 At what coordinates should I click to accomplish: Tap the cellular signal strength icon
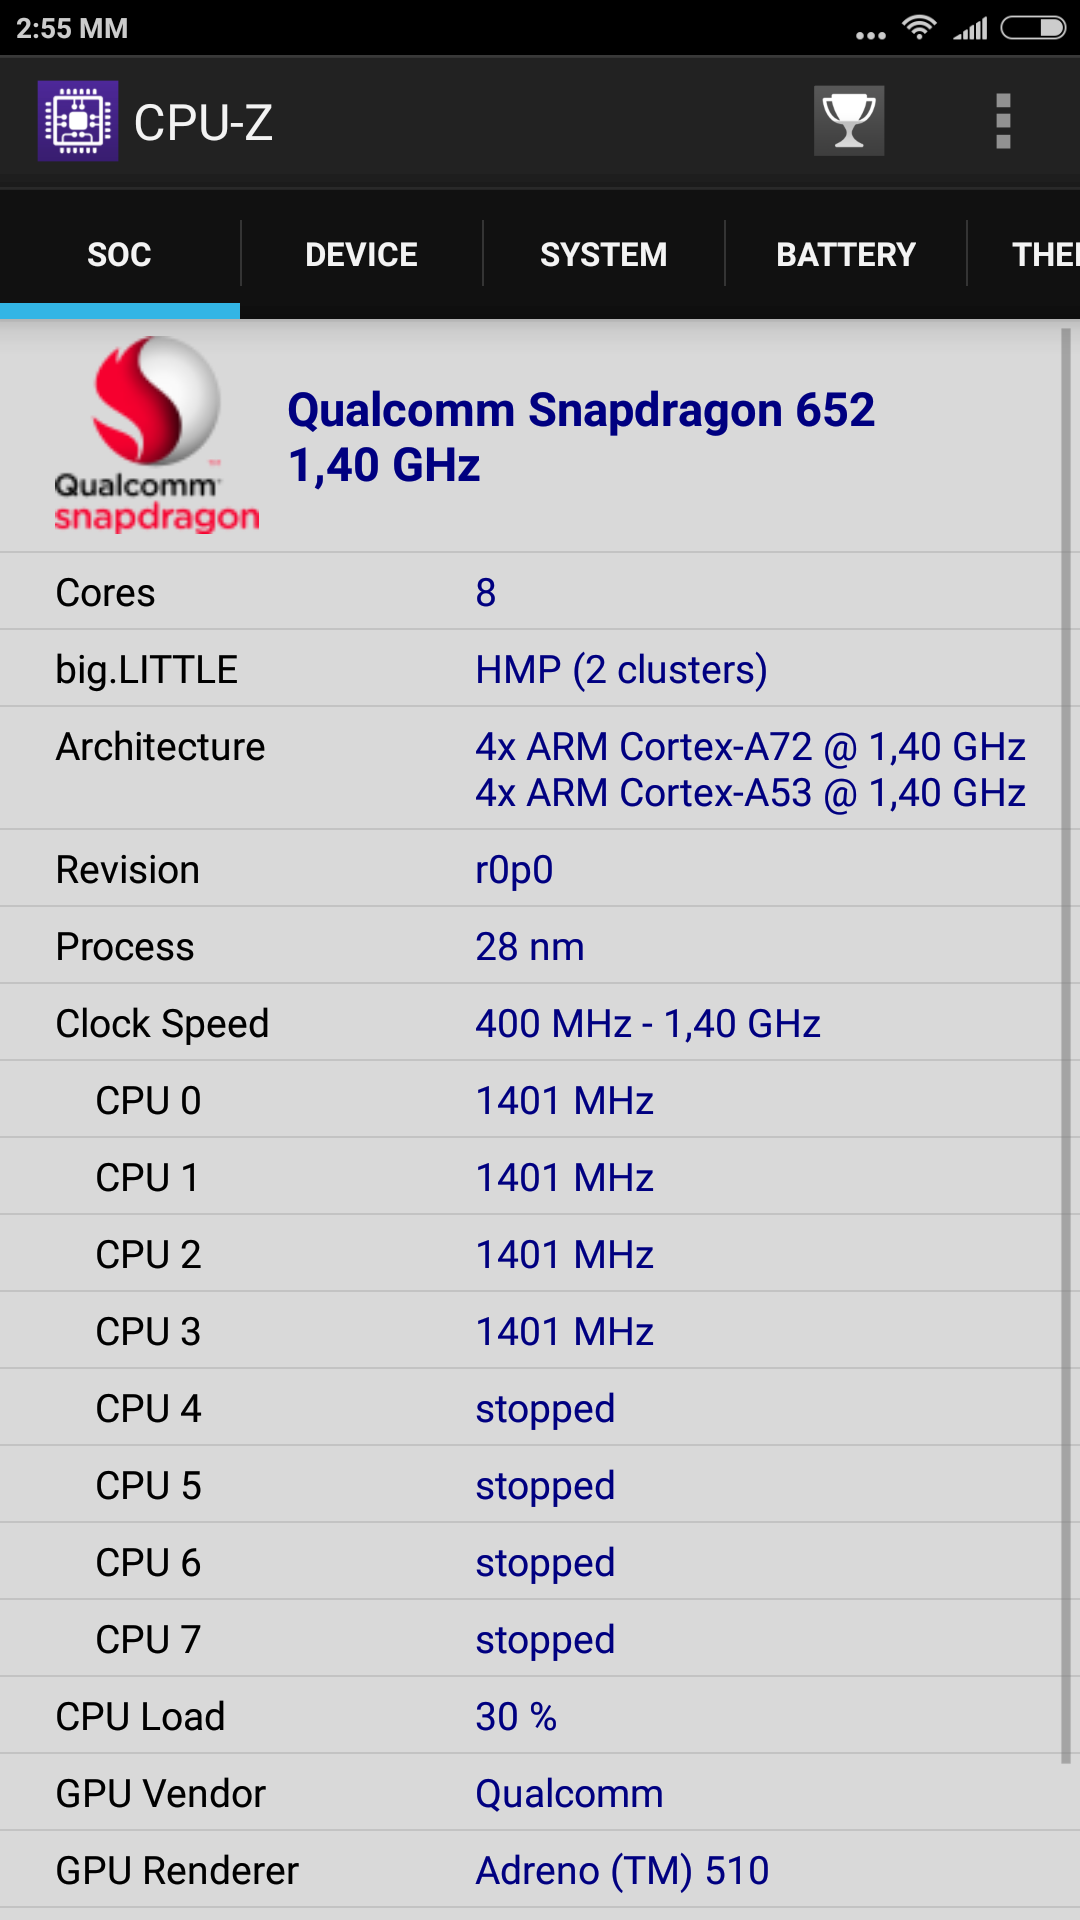coord(970,29)
